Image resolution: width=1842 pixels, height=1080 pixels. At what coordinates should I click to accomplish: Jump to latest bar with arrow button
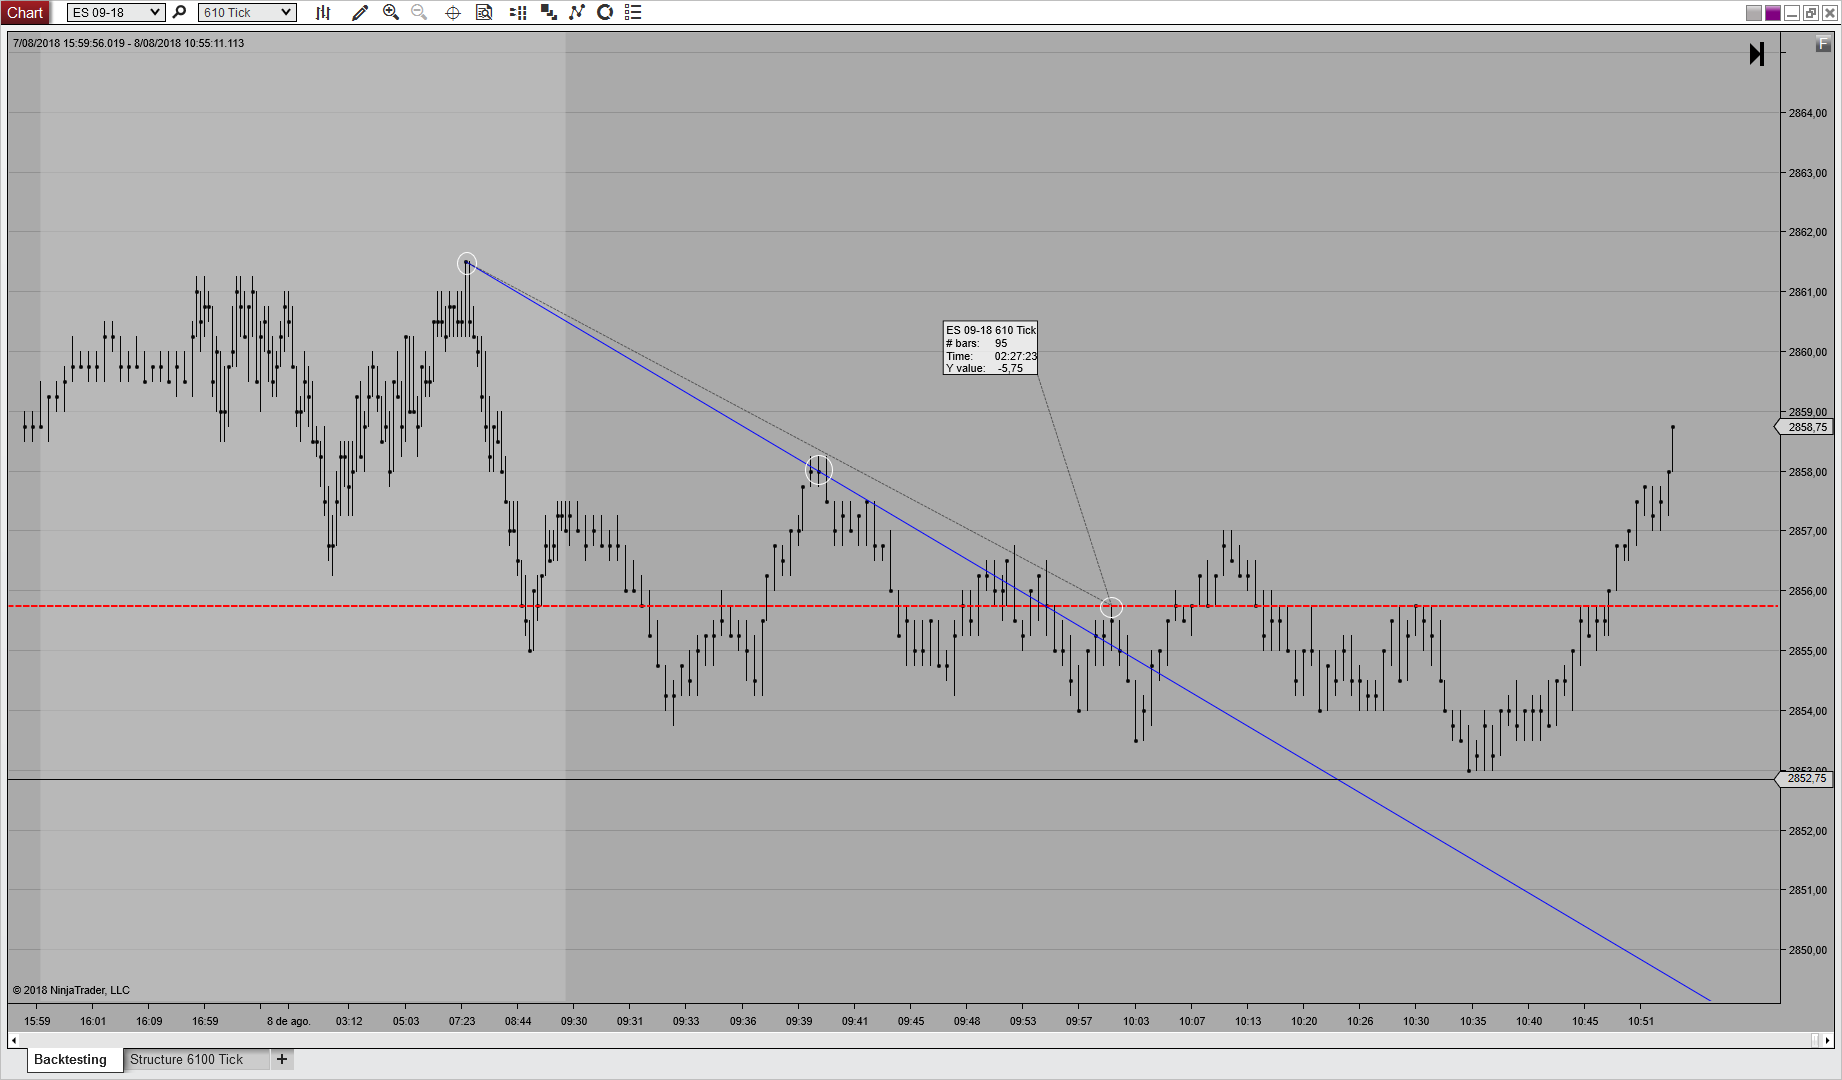(1757, 54)
